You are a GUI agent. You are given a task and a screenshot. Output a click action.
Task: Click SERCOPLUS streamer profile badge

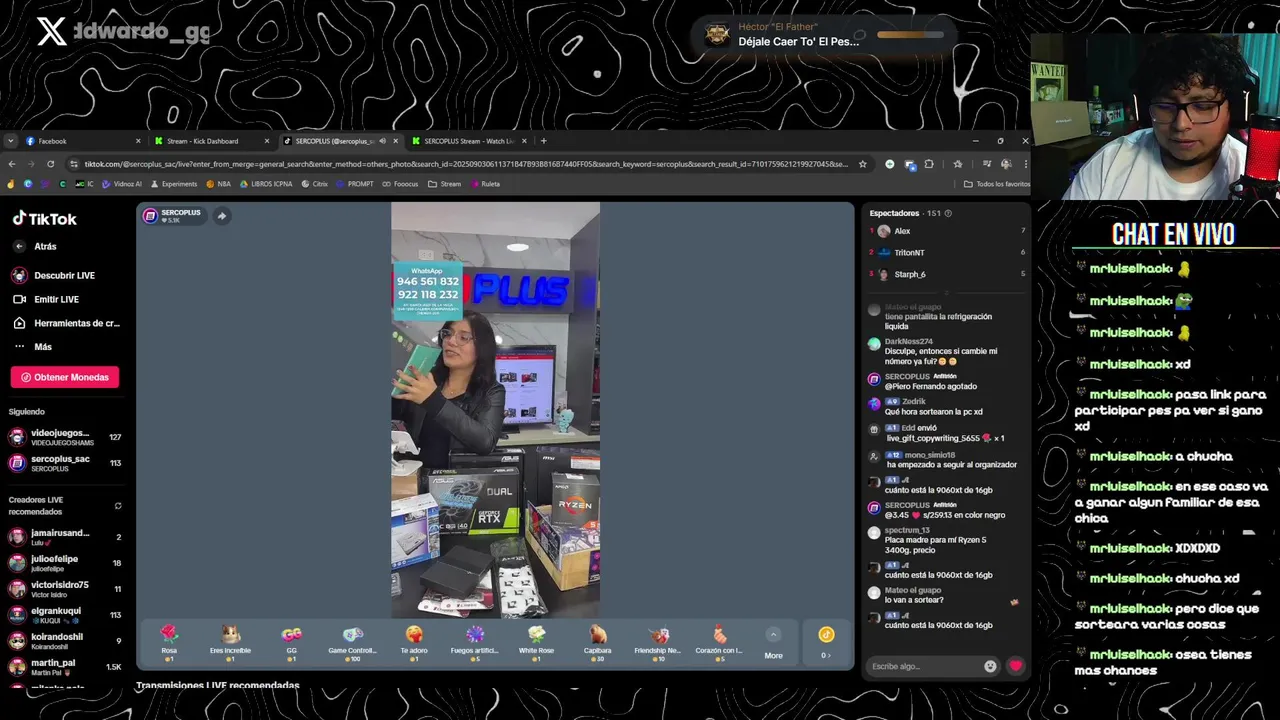point(172,216)
